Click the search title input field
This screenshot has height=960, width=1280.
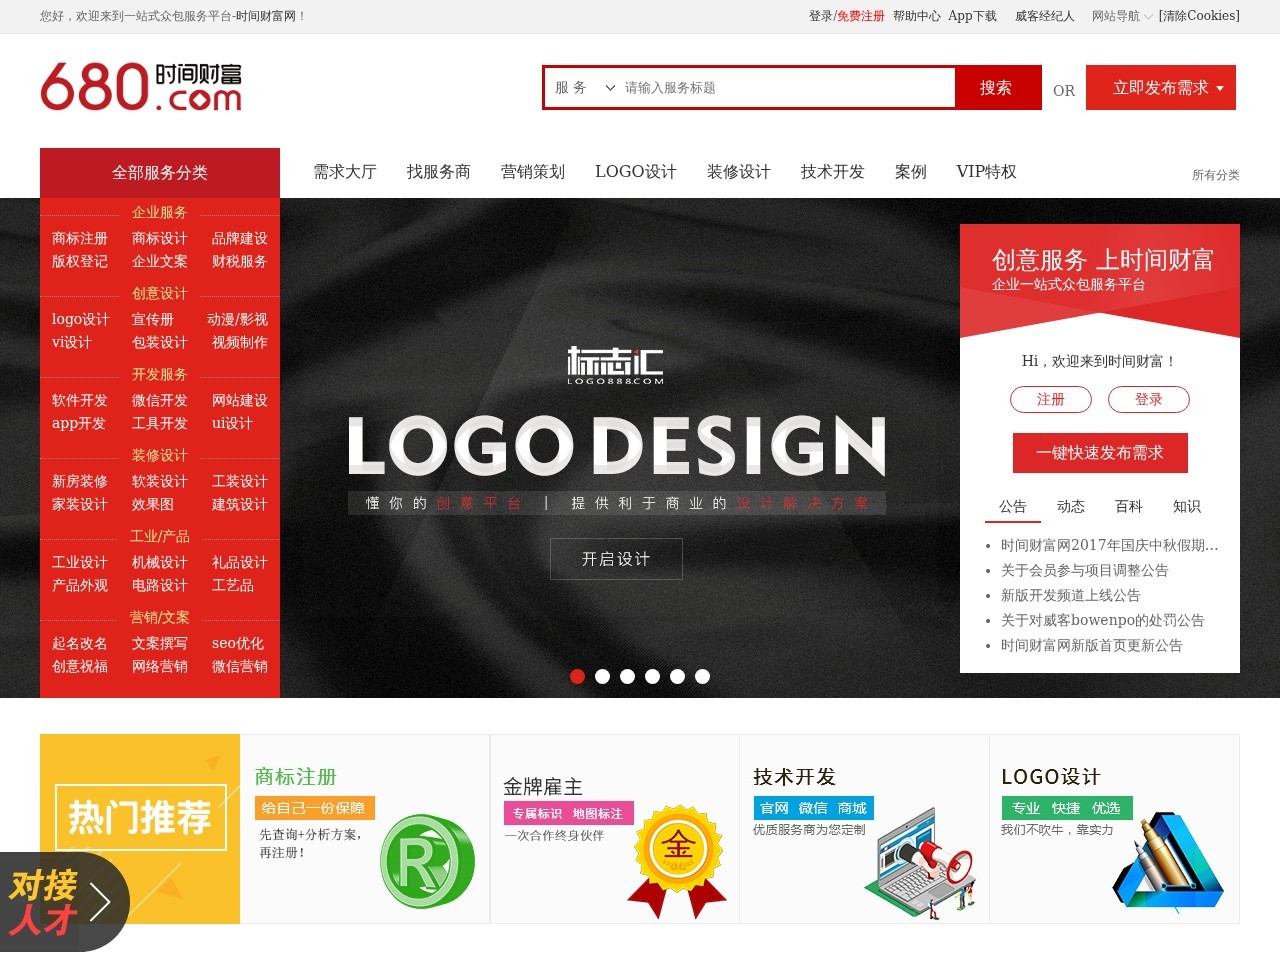pos(787,88)
